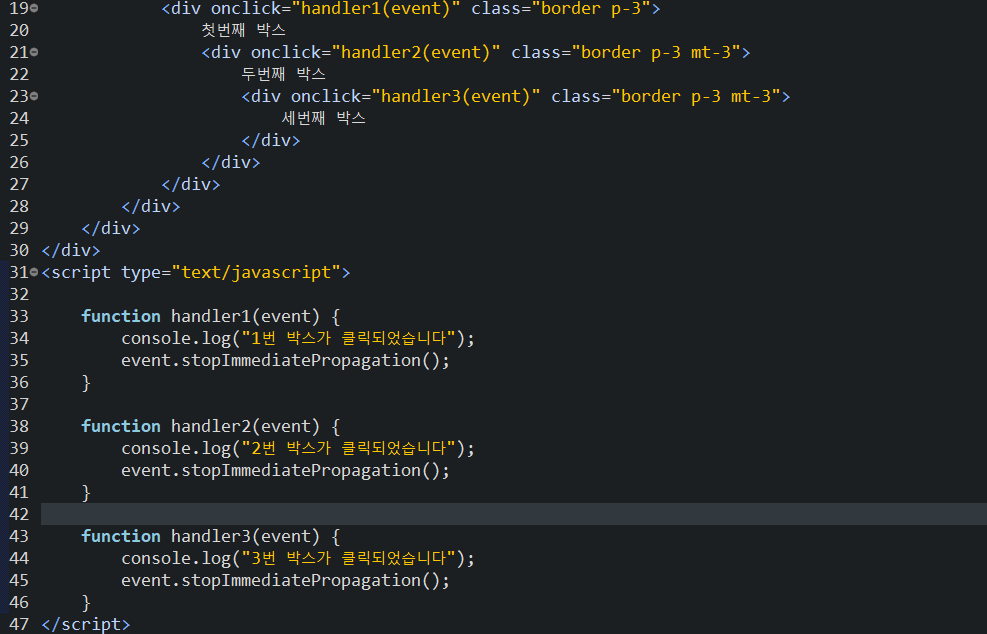Screen dimensions: 987x634
Task: Click line number 33 in the gutter
Action: click(19, 316)
